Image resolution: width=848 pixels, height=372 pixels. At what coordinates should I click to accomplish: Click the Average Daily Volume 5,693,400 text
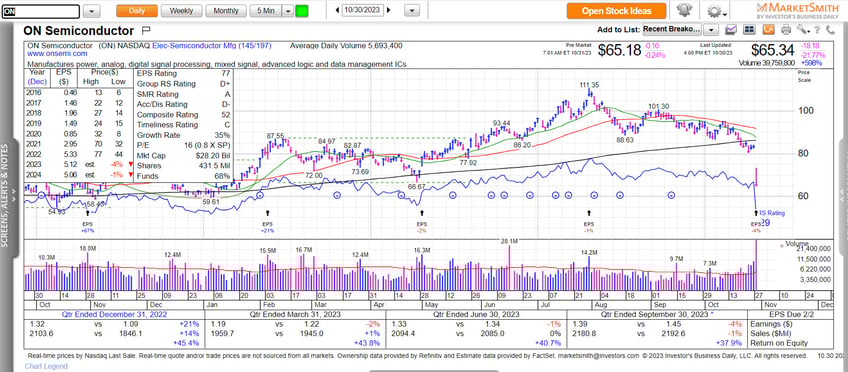(346, 46)
